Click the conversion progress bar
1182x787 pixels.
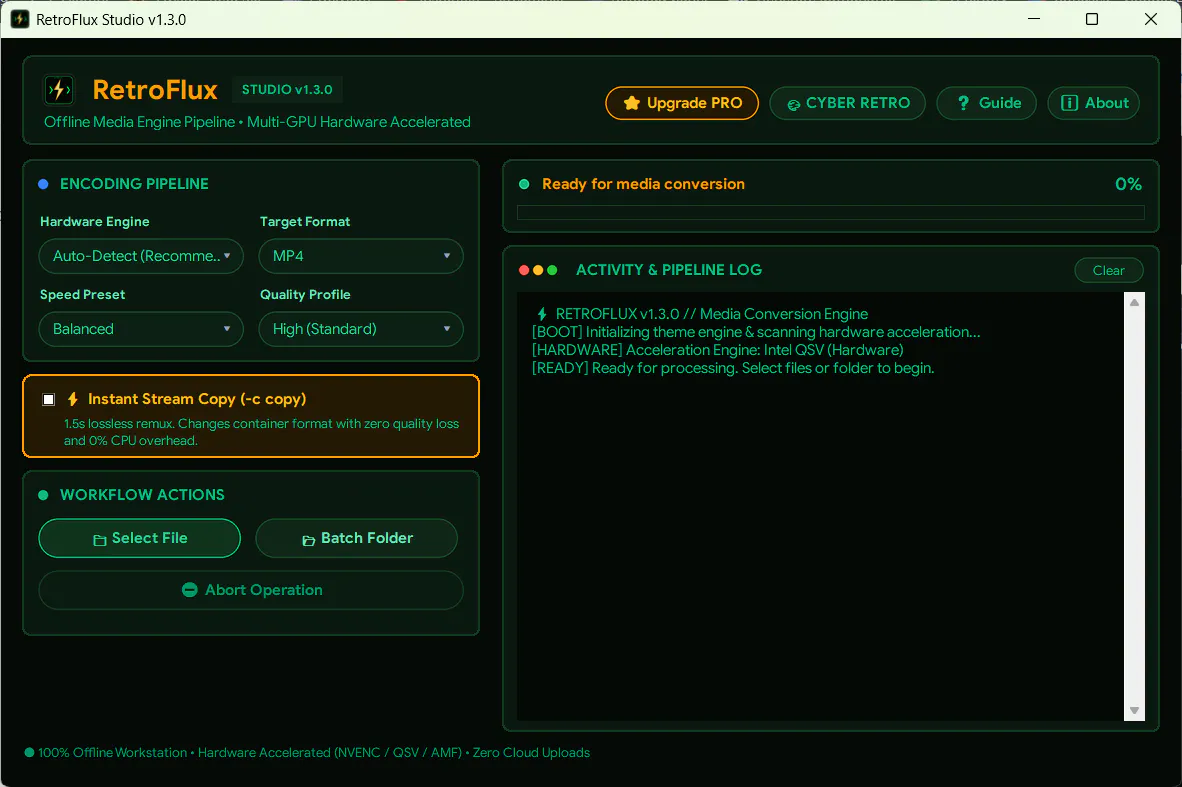pos(831,213)
